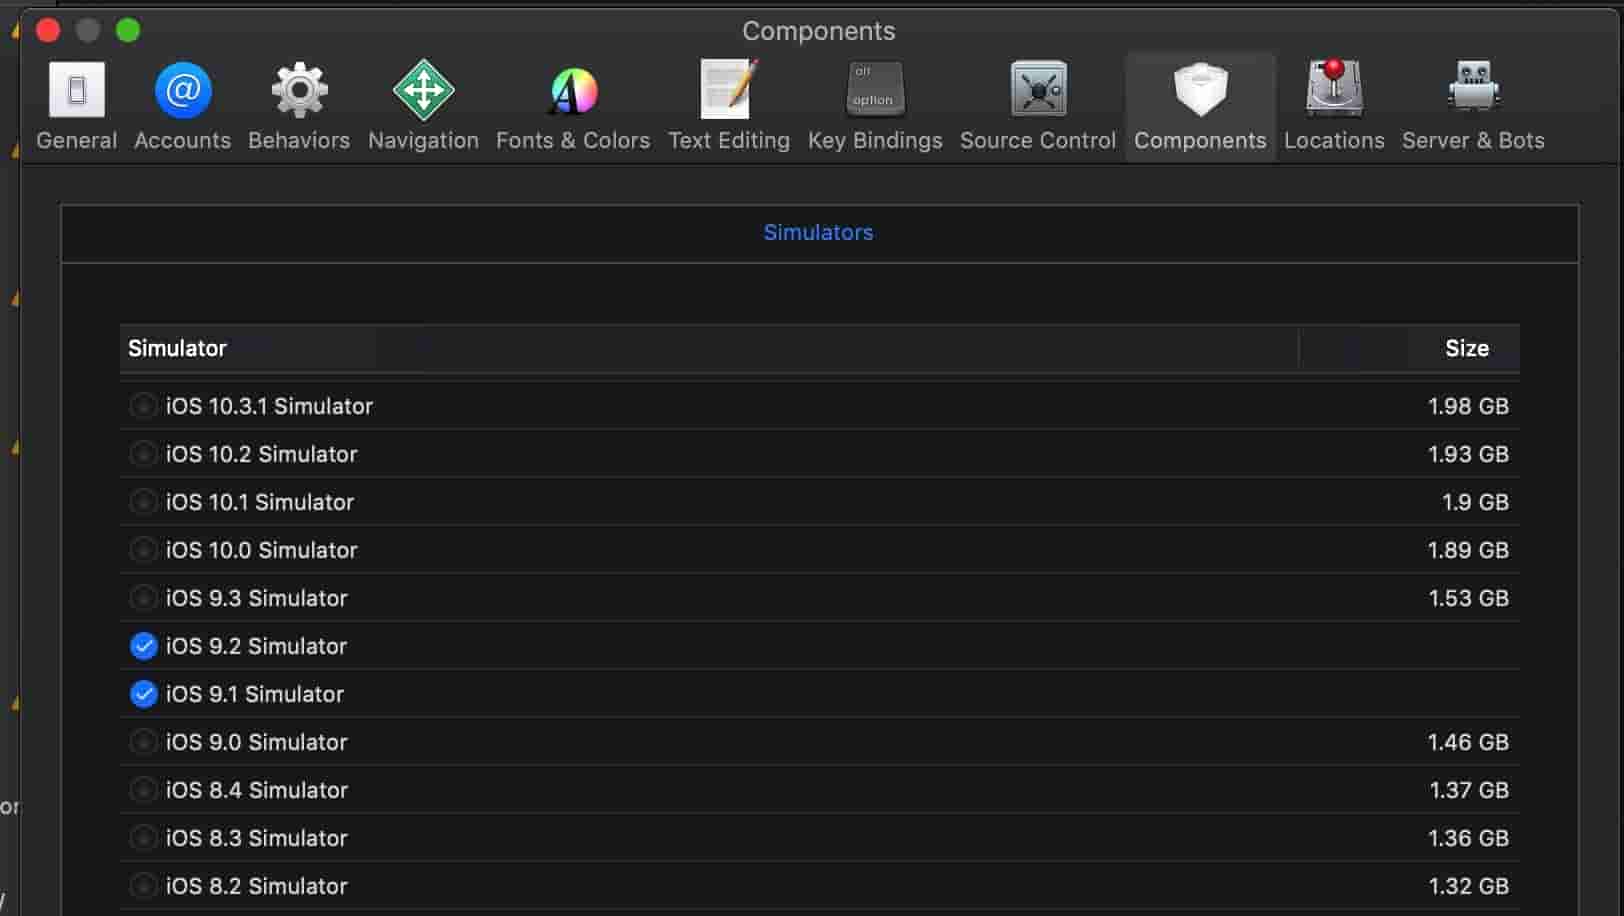Close the Components preferences window
The image size is (1624, 916).
48,30
